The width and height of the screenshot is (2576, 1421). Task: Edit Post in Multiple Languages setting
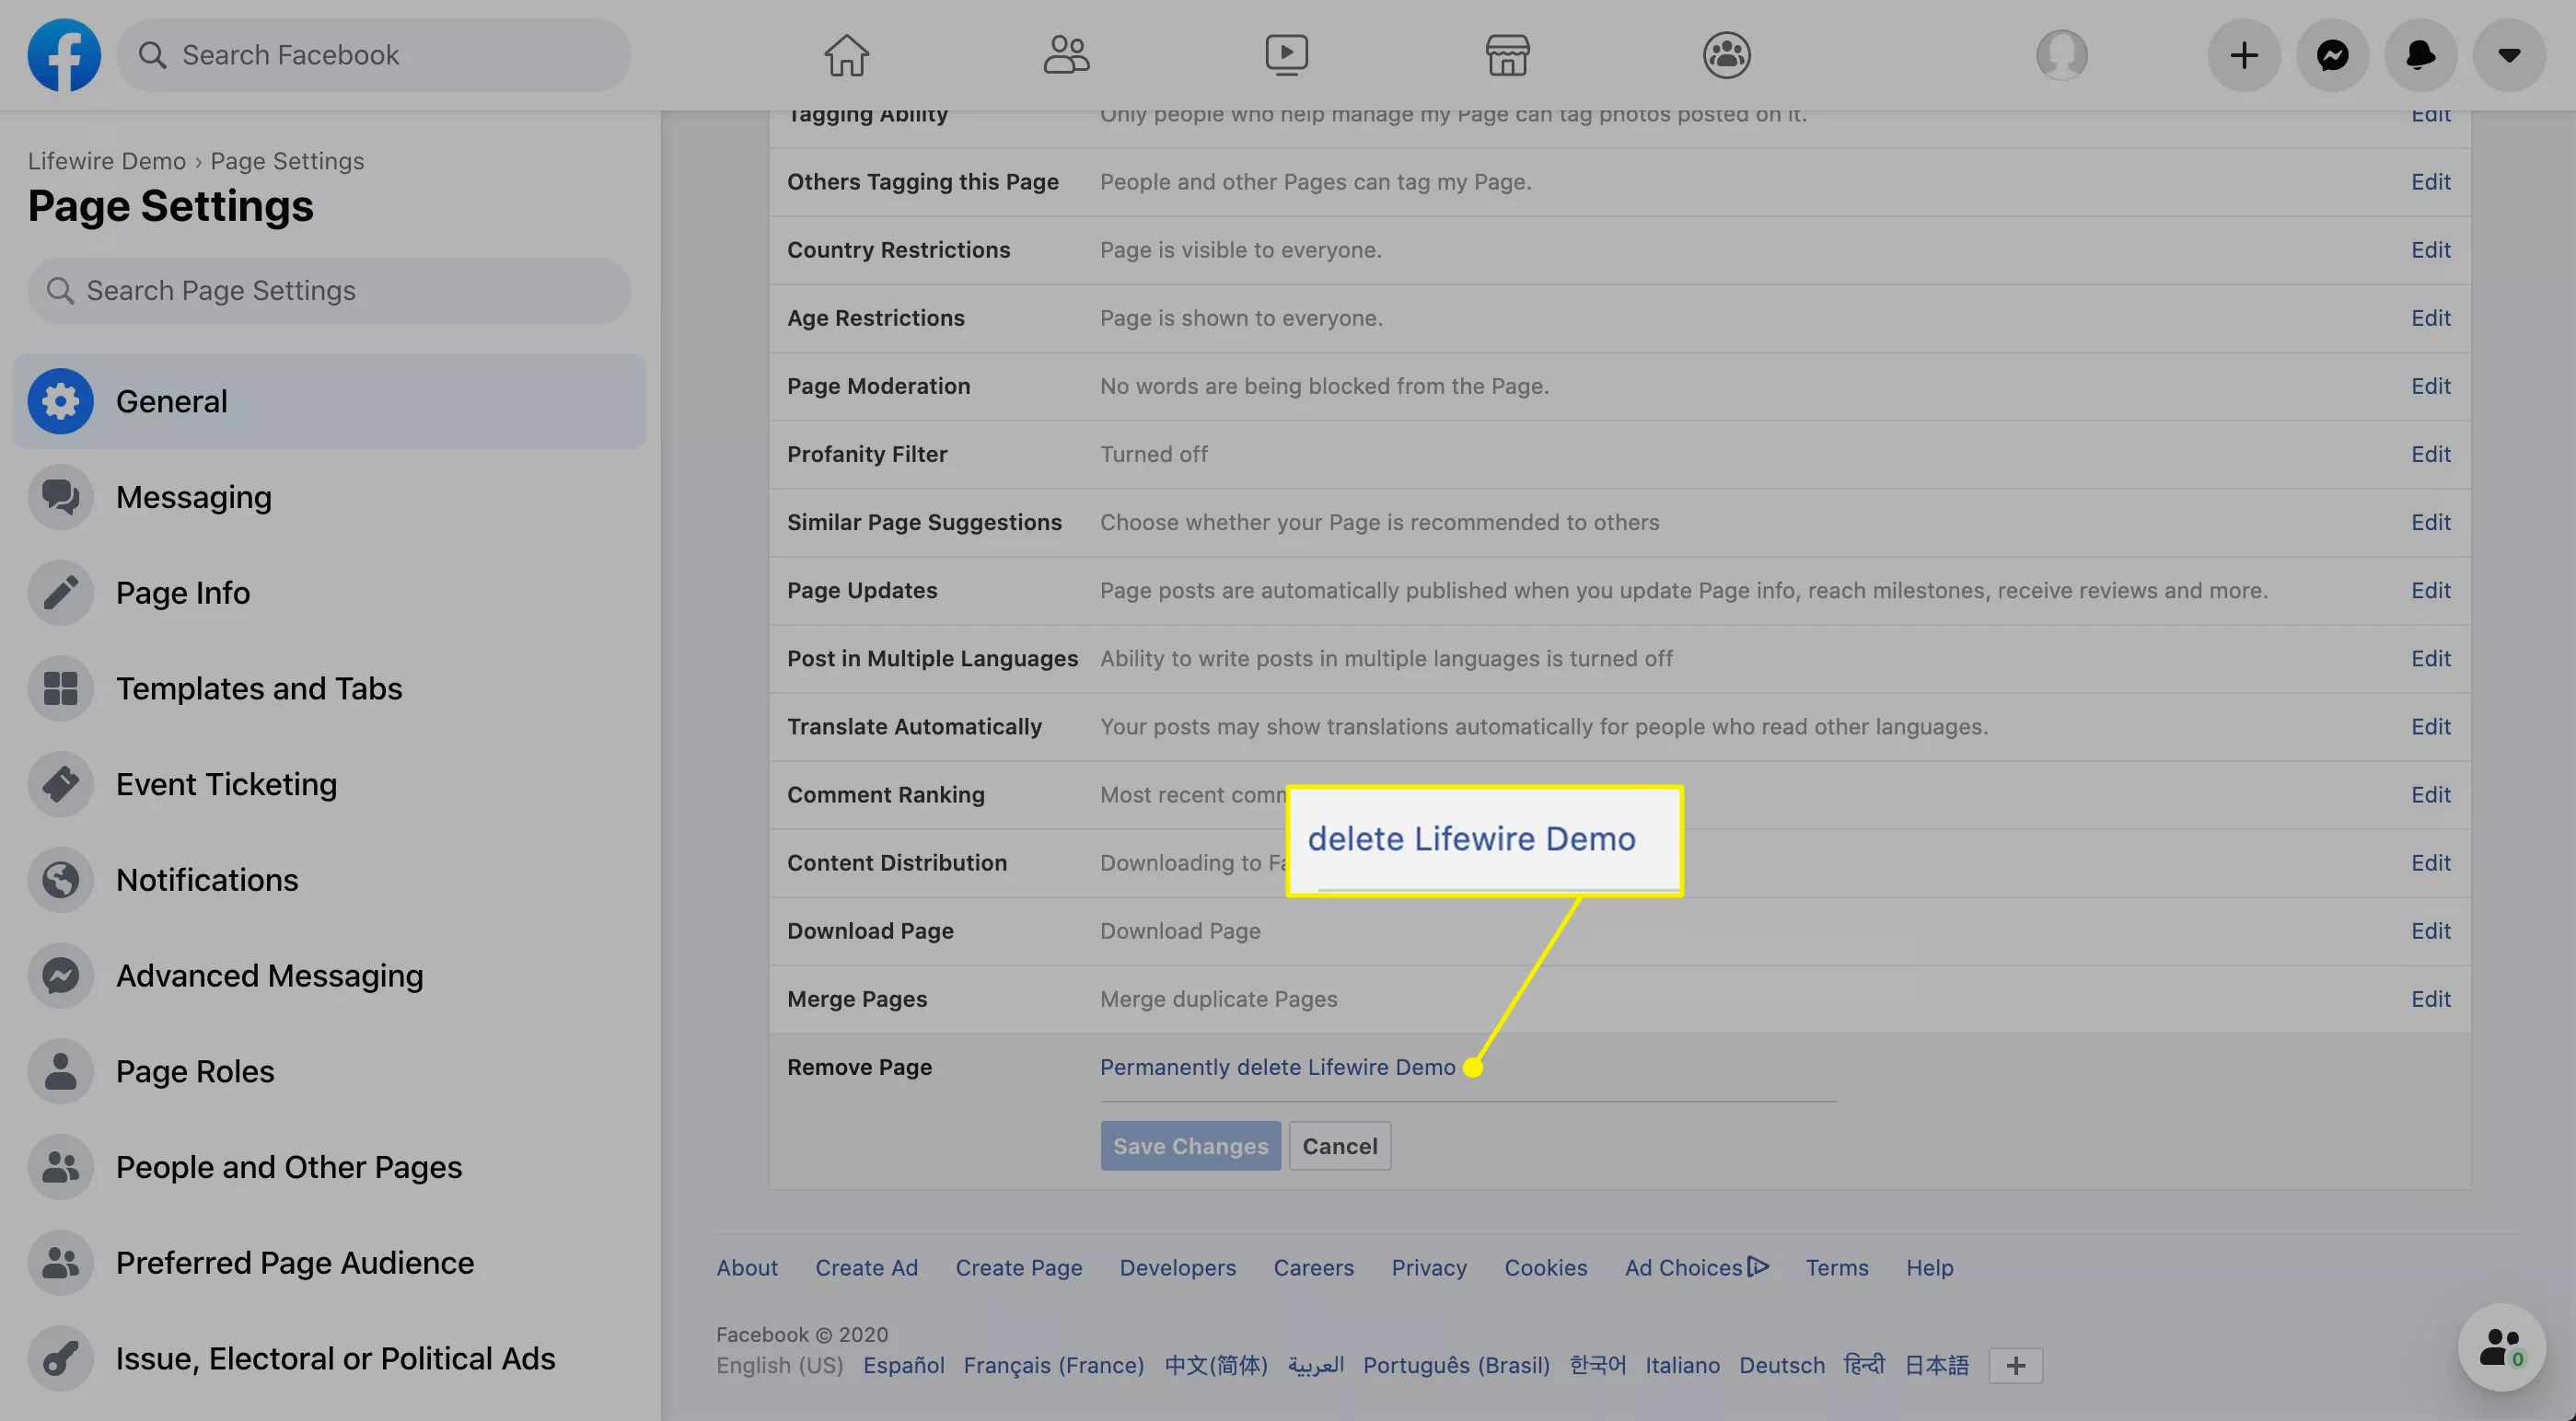pyautogui.click(x=2430, y=658)
